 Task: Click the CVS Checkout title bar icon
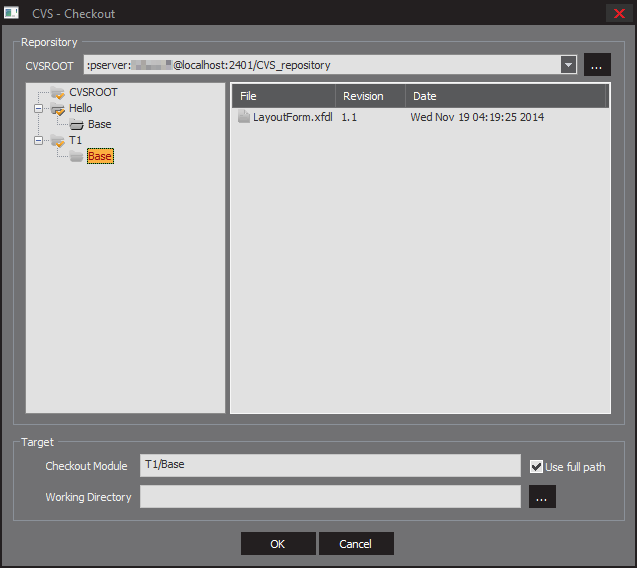[x=12, y=13]
